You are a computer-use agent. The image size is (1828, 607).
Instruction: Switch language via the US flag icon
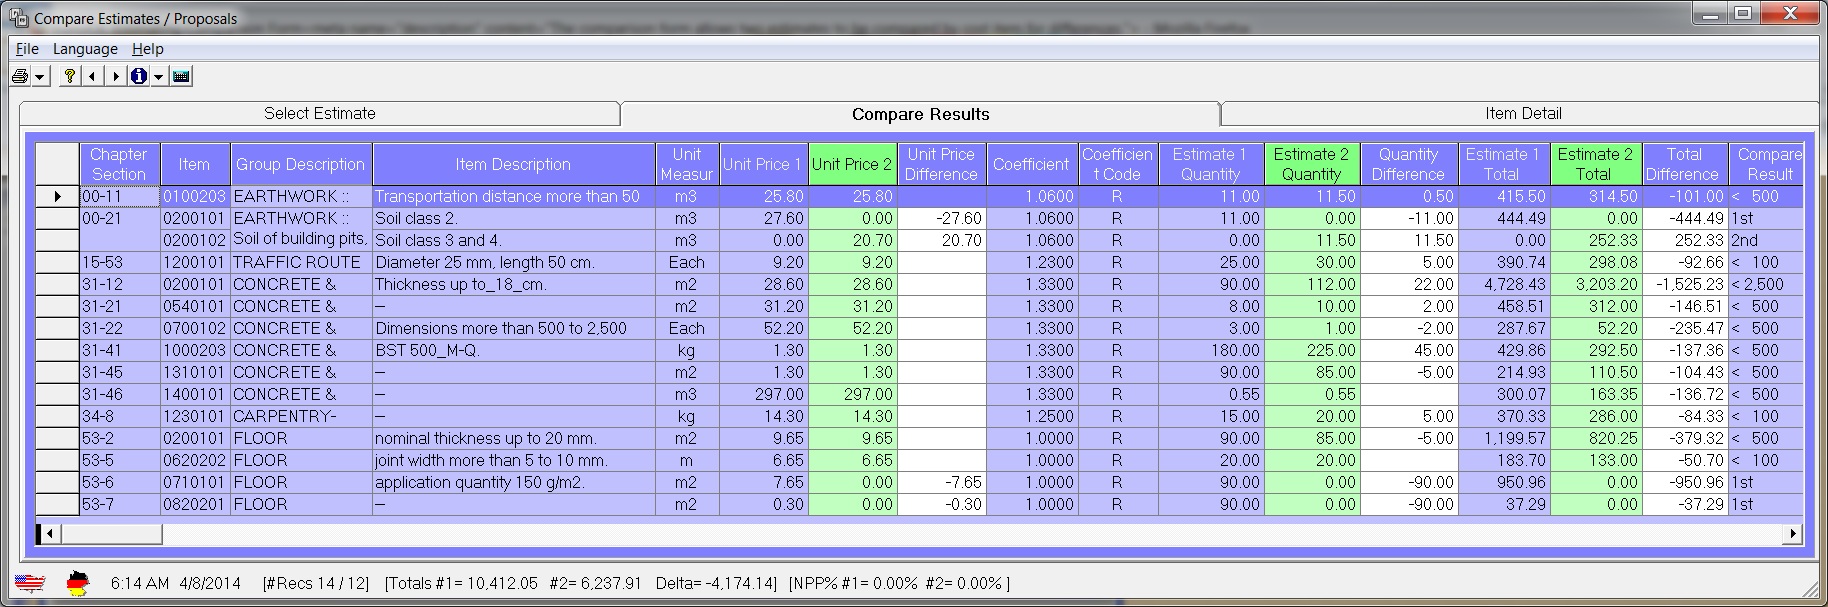[x=30, y=583]
